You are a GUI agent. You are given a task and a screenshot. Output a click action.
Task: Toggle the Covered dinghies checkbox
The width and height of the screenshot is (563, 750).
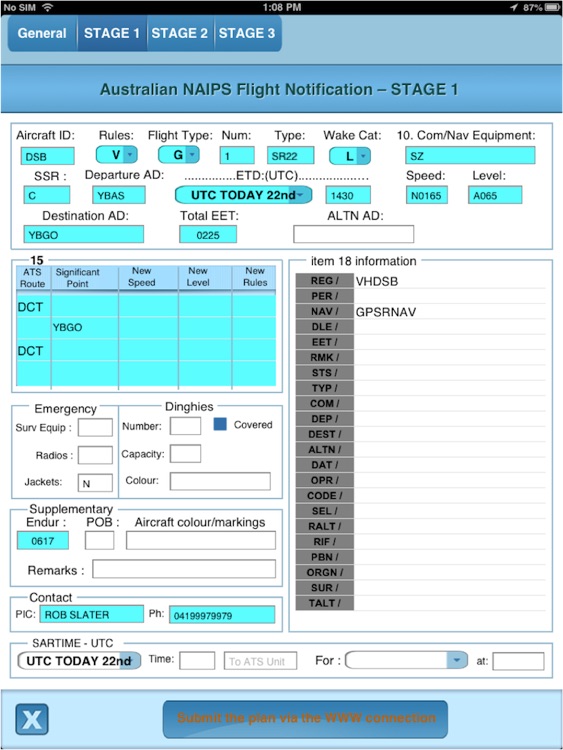[x=220, y=424]
